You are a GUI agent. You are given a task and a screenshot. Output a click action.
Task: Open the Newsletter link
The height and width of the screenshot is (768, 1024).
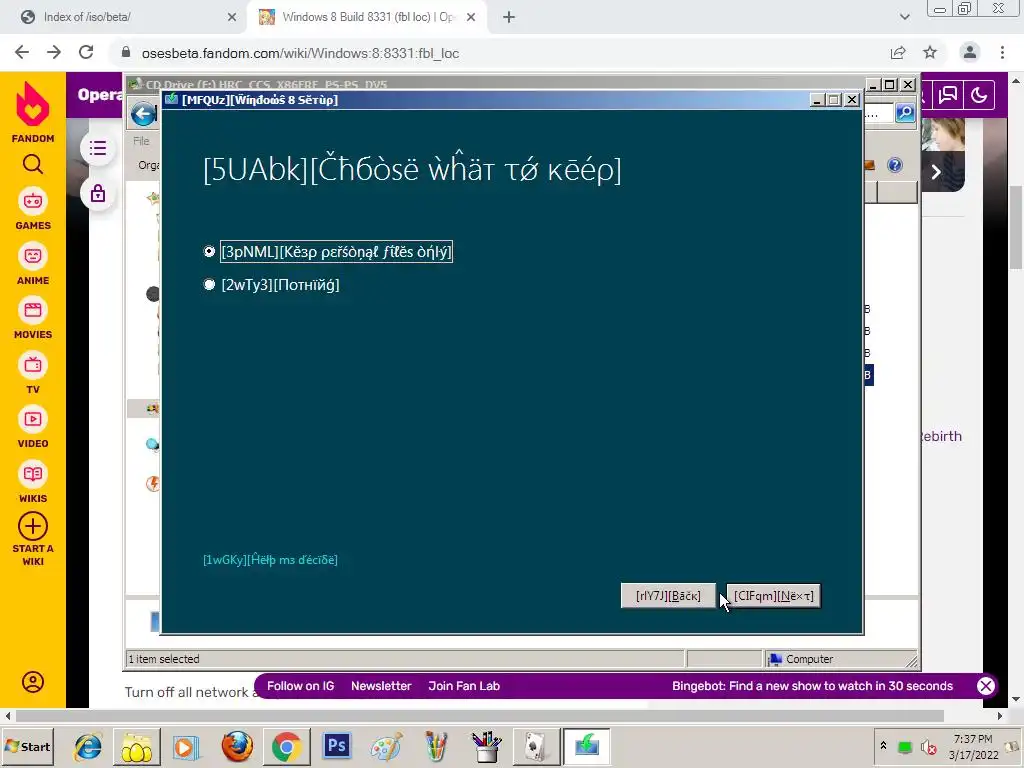381,686
